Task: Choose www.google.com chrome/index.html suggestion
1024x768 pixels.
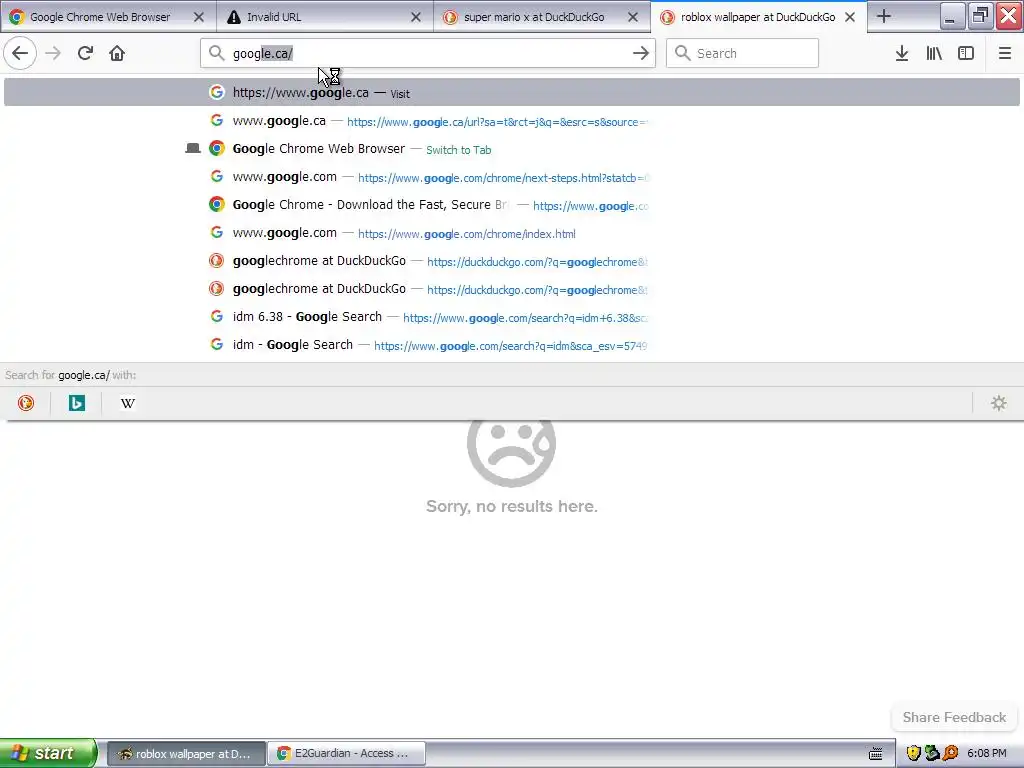Action: point(512,233)
